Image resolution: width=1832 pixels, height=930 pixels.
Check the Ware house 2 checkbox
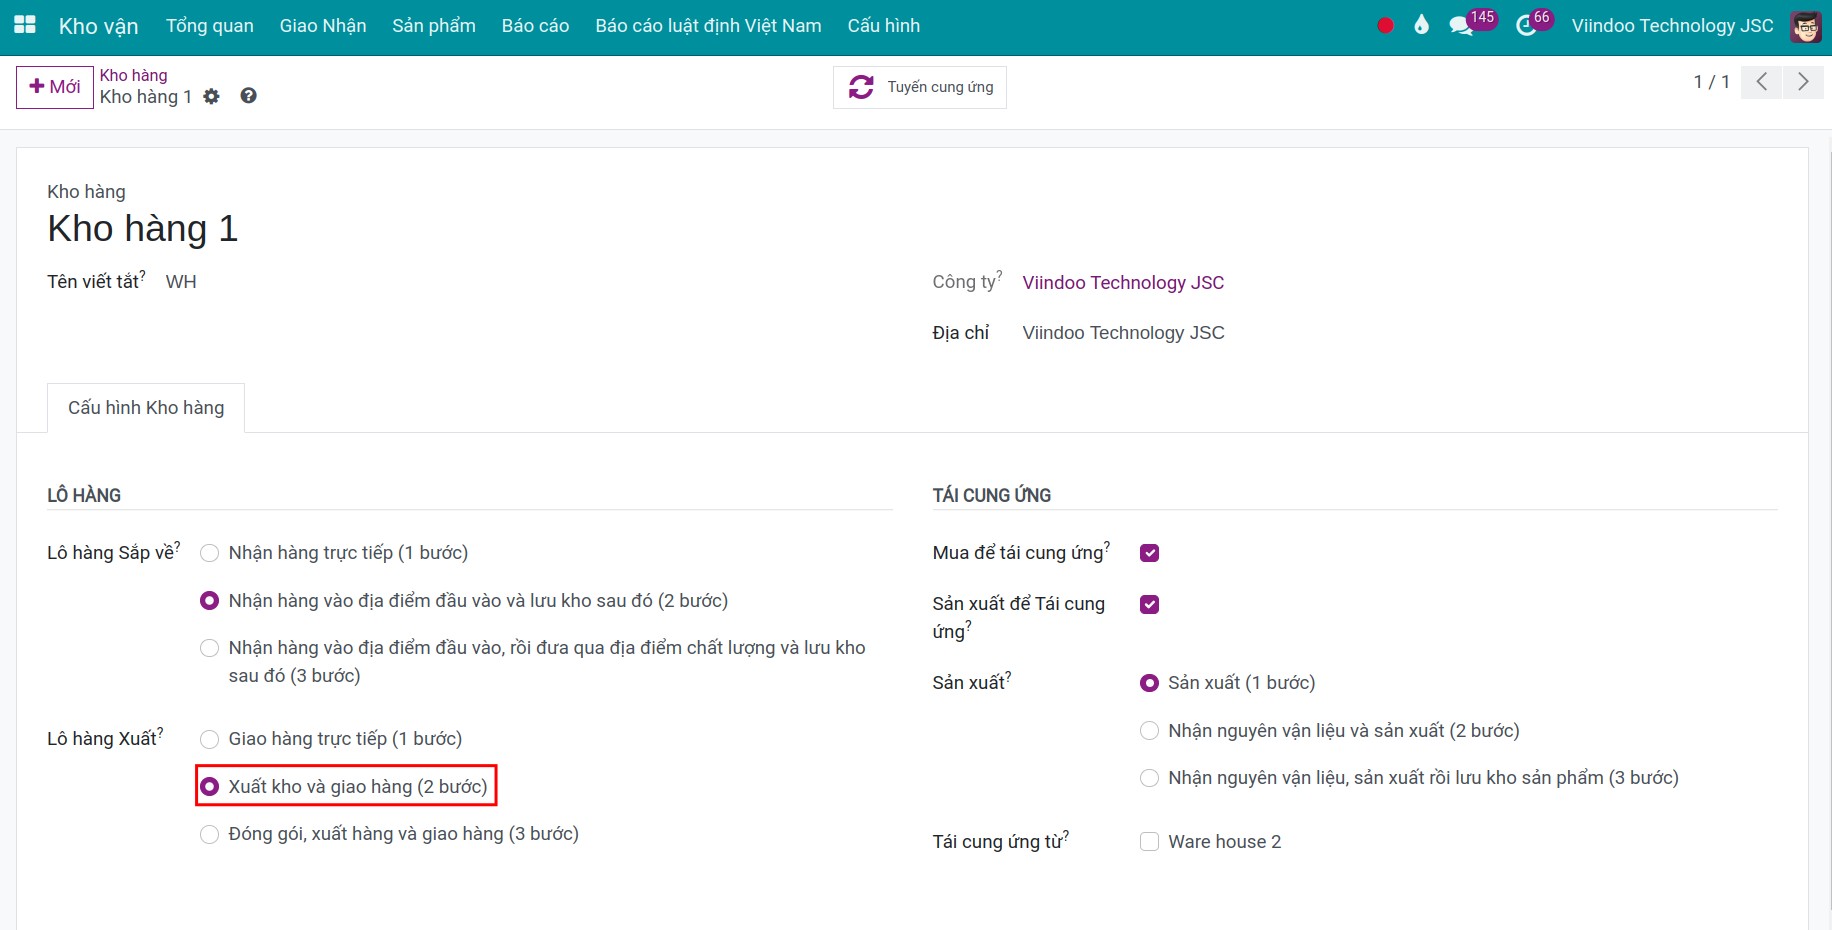tap(1149, 842)
